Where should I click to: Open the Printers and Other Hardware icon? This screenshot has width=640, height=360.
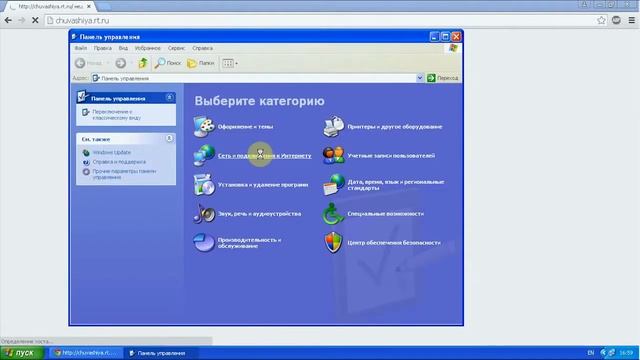point(333,127)
